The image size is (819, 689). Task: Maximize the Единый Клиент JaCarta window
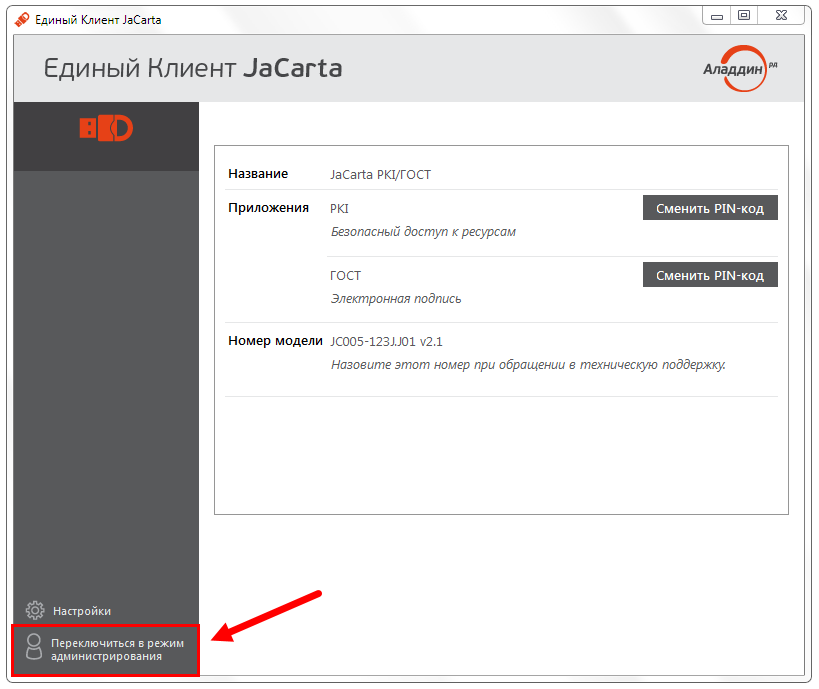[744, 15]
